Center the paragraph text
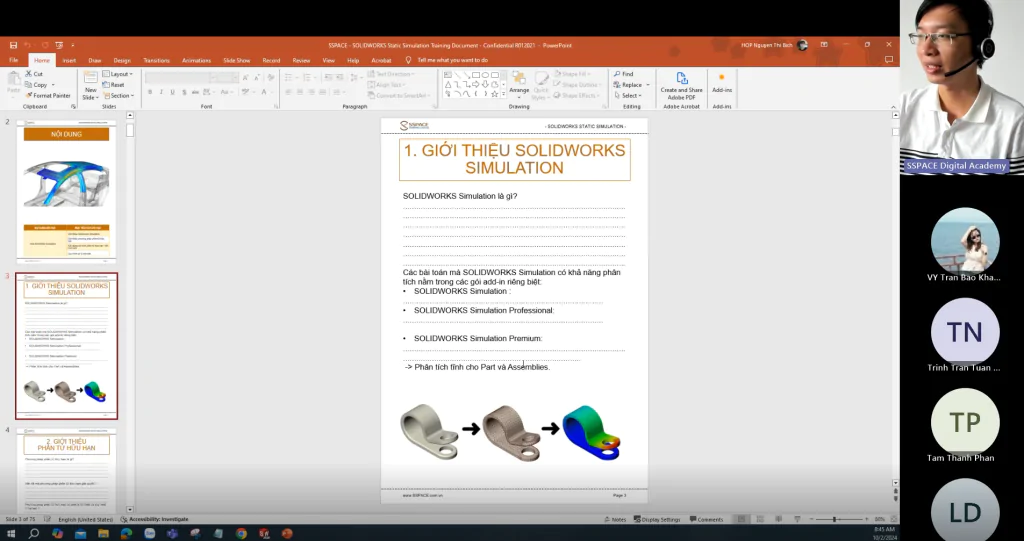The width and height of the screenshot is (1024, 541). point(300,92)
